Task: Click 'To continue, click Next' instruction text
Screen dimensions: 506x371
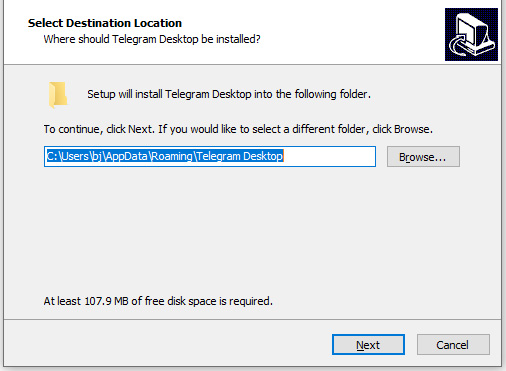Action: point(238,129)
